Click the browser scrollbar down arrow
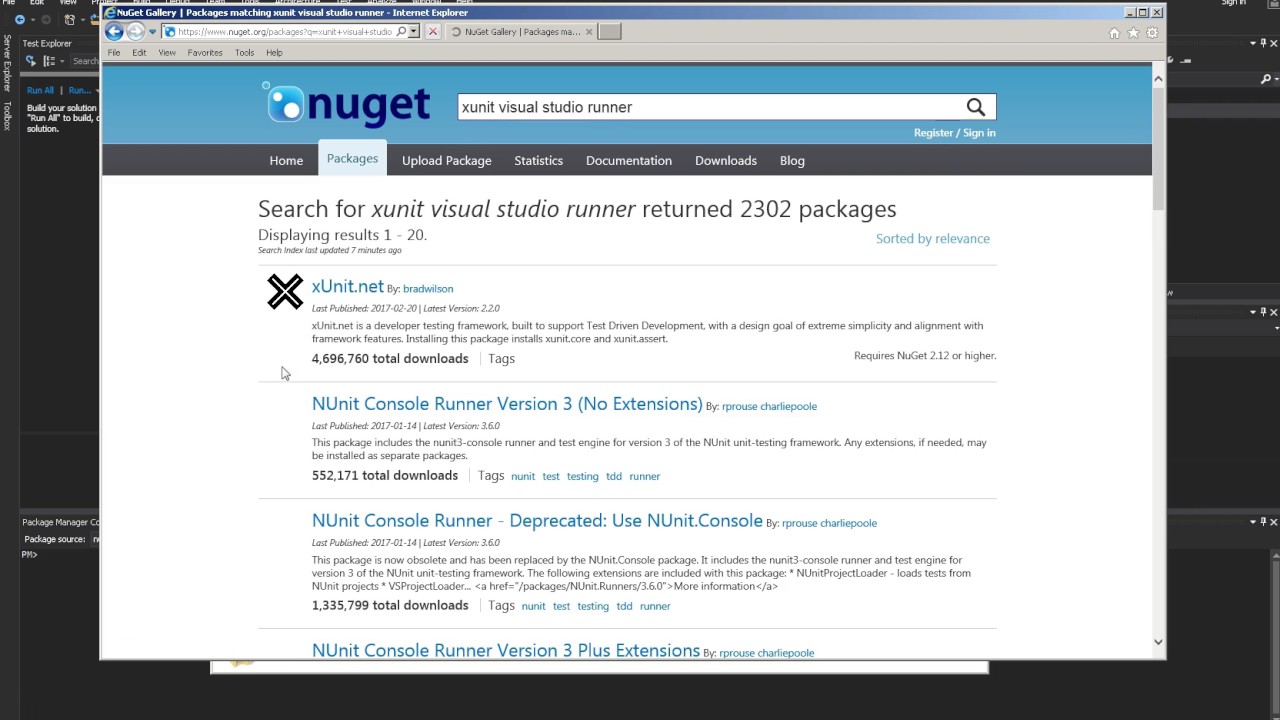Screen dimensions: 1280x720 coord(1158,642)
